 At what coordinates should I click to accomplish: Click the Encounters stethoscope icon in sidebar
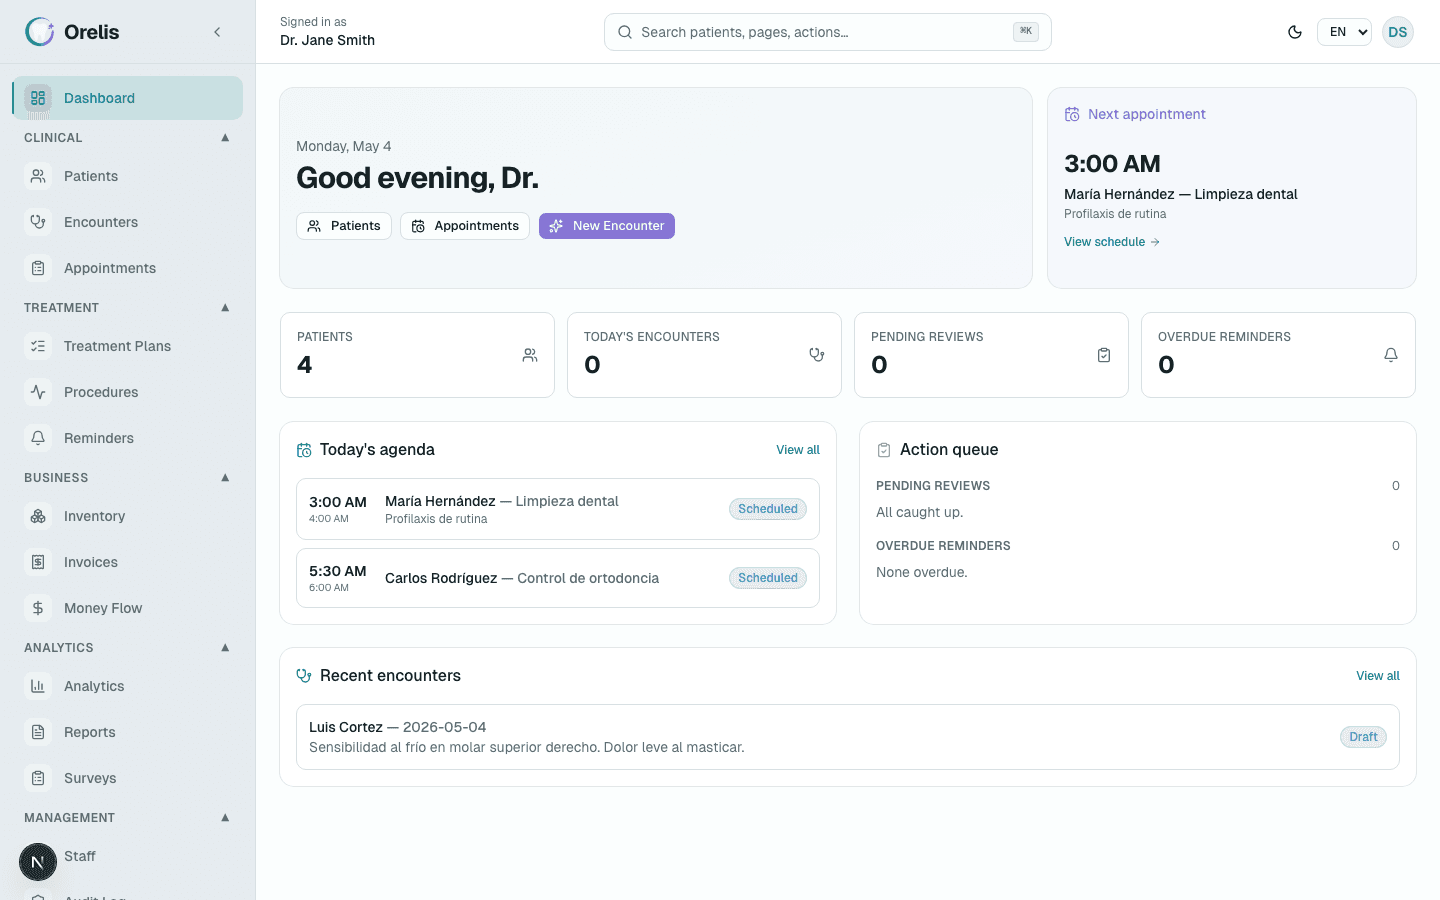coord(38,222)
